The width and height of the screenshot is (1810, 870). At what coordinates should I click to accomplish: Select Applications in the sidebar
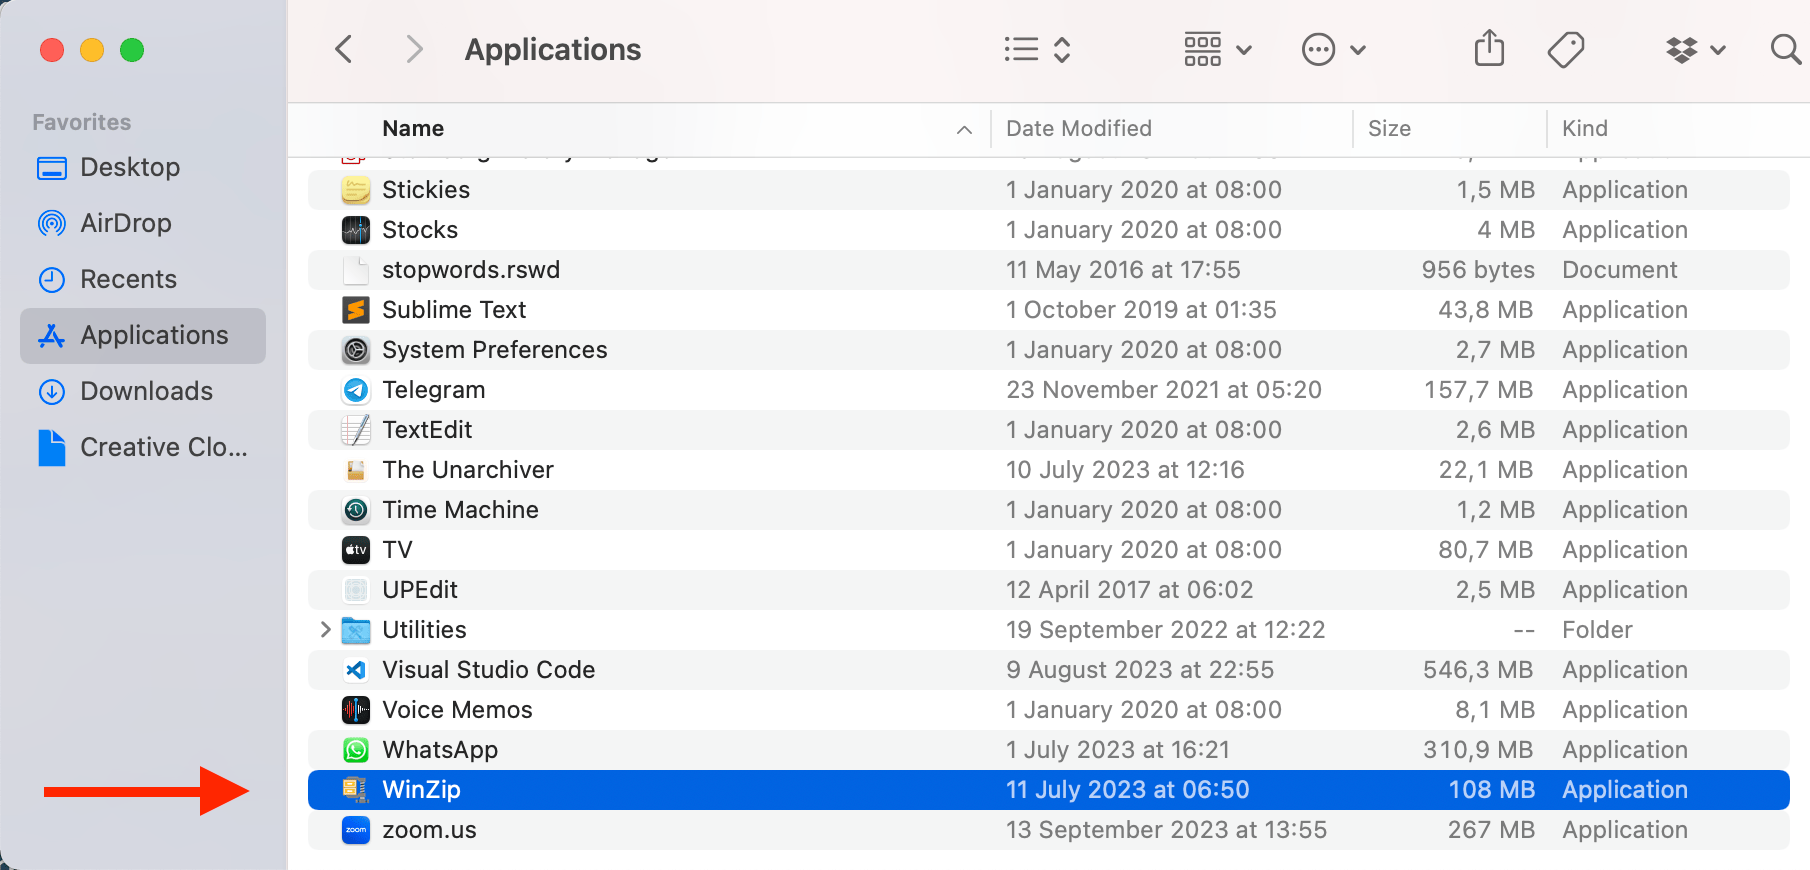point(143,335)
